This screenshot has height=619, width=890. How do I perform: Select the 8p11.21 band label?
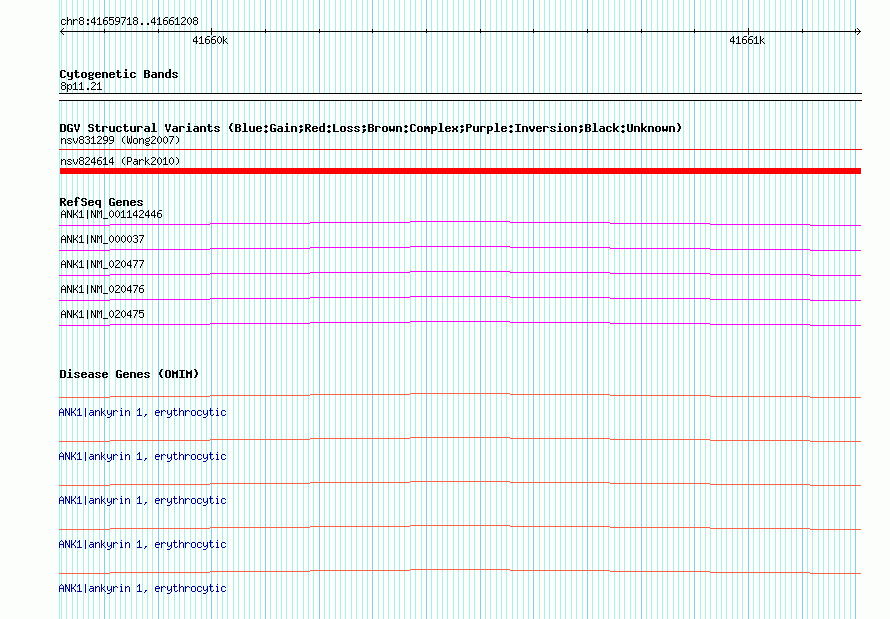tap(81, 86)
